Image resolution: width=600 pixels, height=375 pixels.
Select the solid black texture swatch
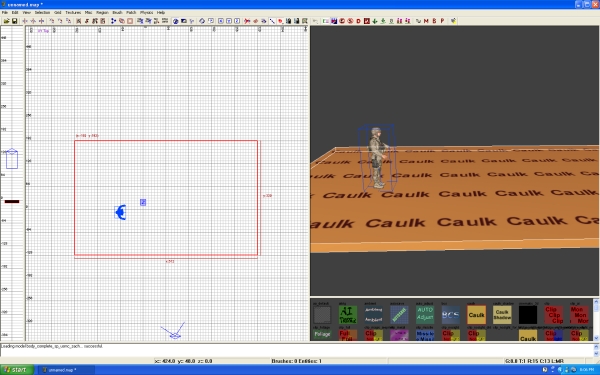click(528, 315)
